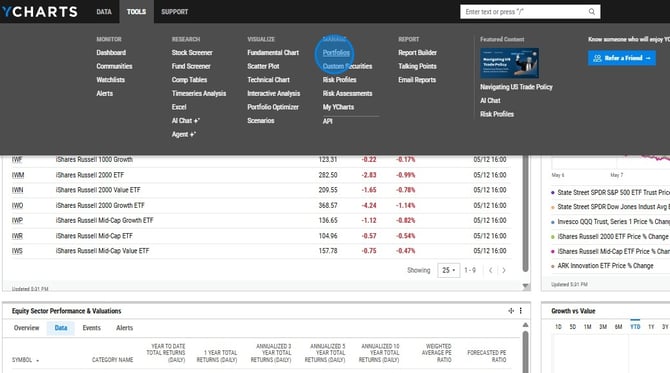Open Risk Profiles under Manage column
Viewport: 670px width, 373px height.
(339, 80)
